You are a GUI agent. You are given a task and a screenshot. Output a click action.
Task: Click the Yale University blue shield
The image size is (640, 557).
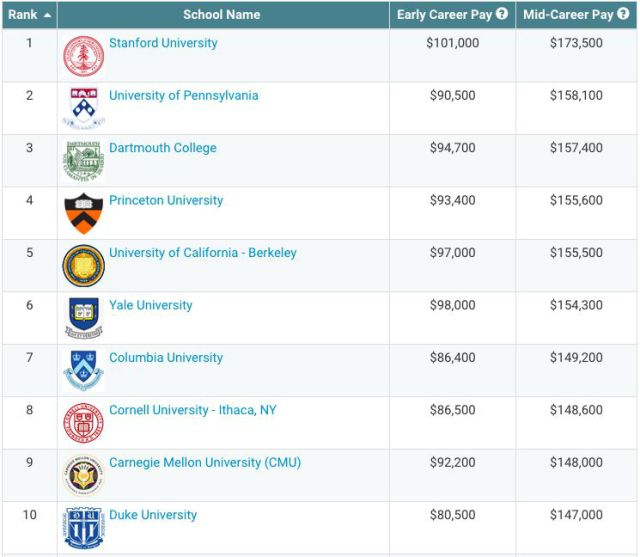pos(84,318)
